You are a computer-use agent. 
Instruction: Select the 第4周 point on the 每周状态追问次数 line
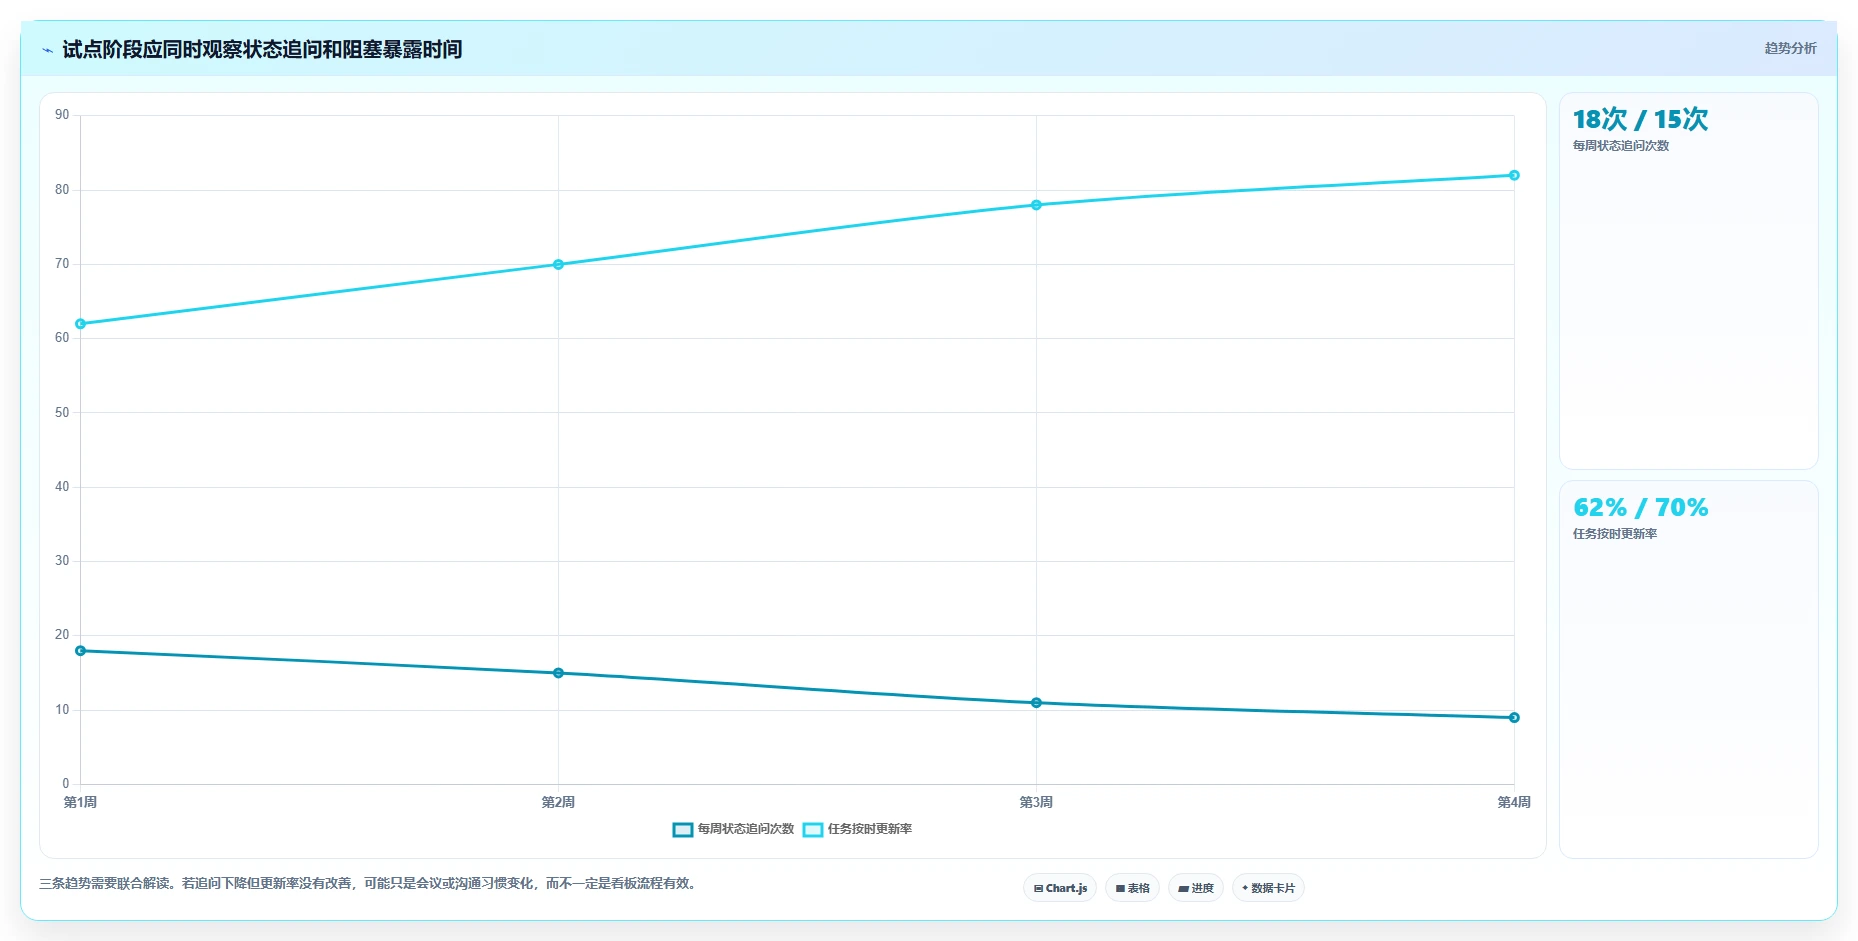pos(1514,718)
